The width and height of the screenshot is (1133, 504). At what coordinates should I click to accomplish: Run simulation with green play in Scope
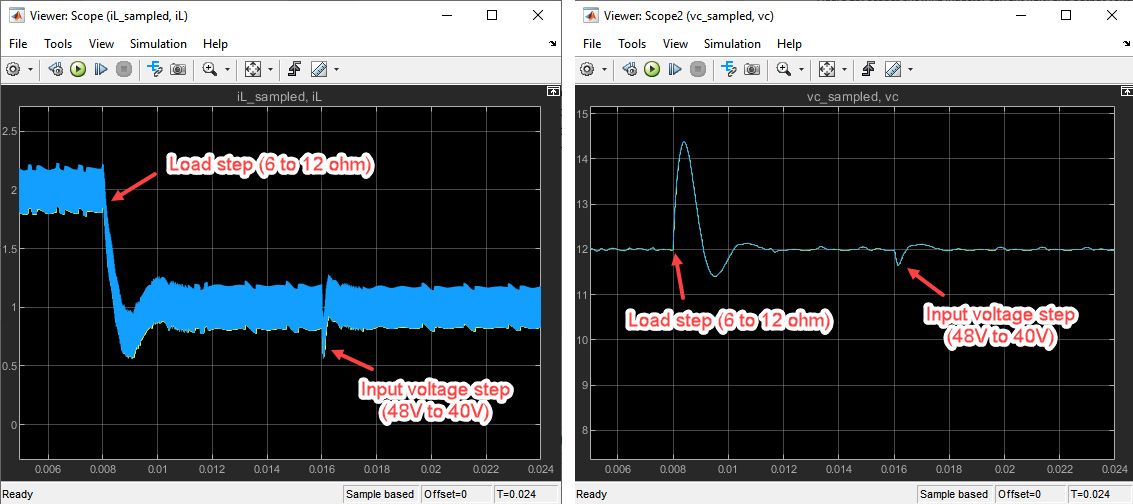pos(78,69)
